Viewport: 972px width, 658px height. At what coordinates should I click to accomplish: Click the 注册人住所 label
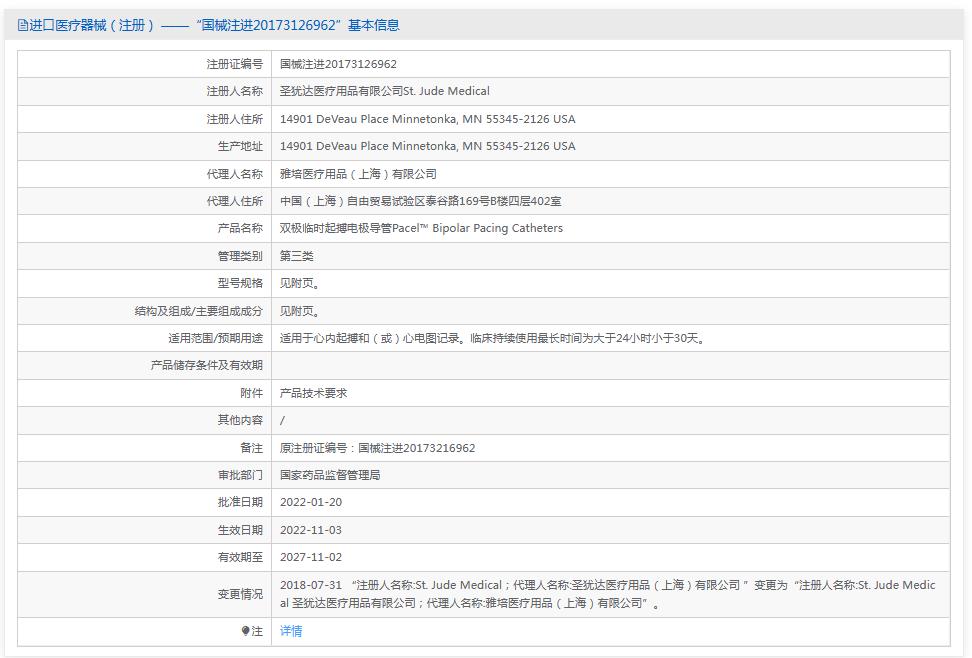[x=234, y=119]
